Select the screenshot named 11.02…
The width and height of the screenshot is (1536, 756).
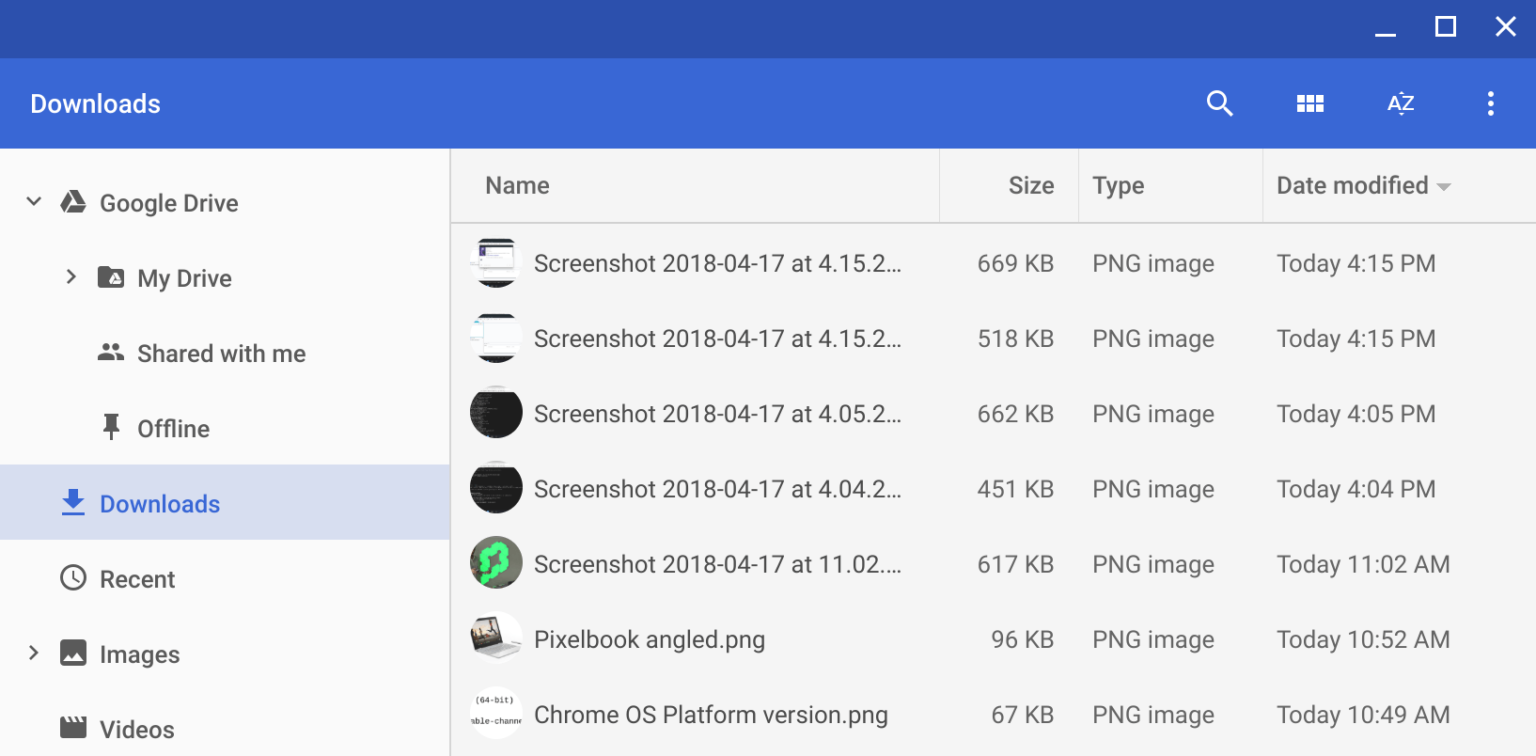(717, 563)
